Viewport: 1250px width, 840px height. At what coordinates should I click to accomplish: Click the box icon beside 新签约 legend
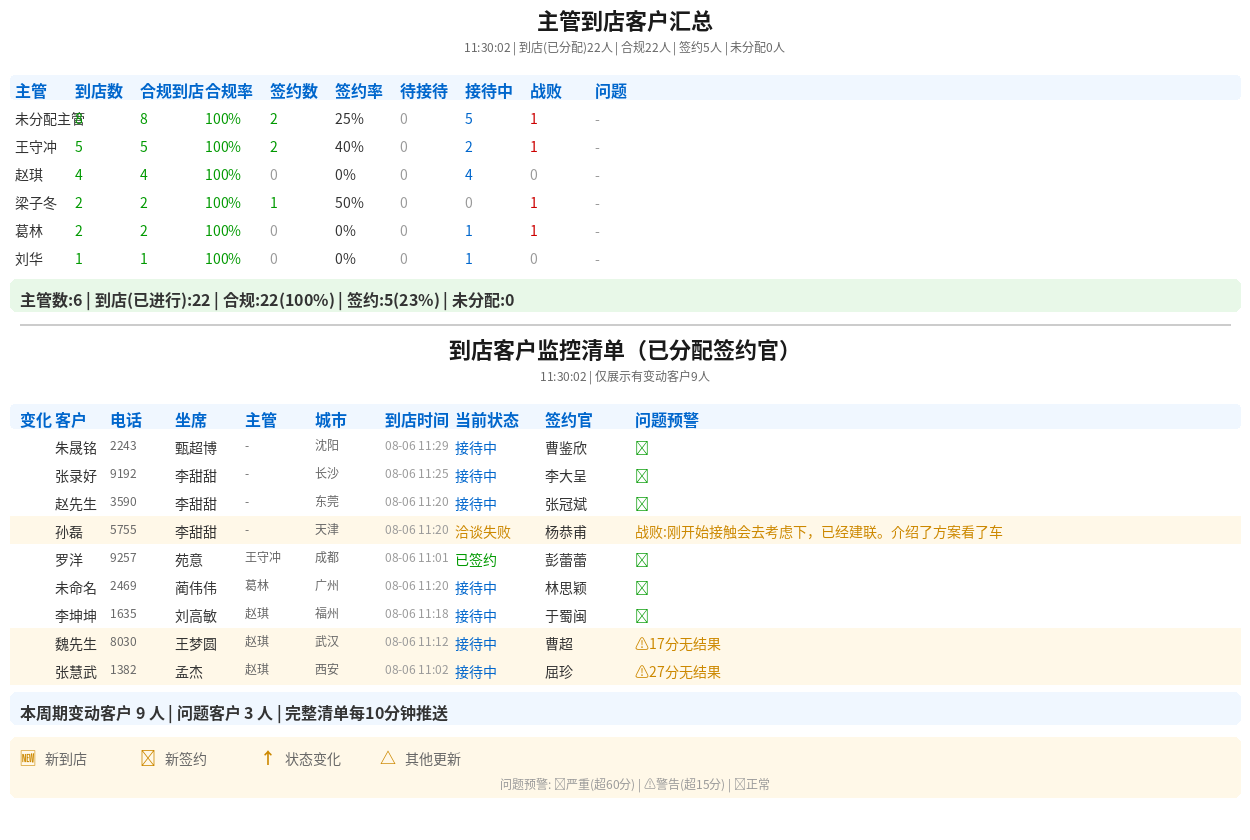coord(148,758)
